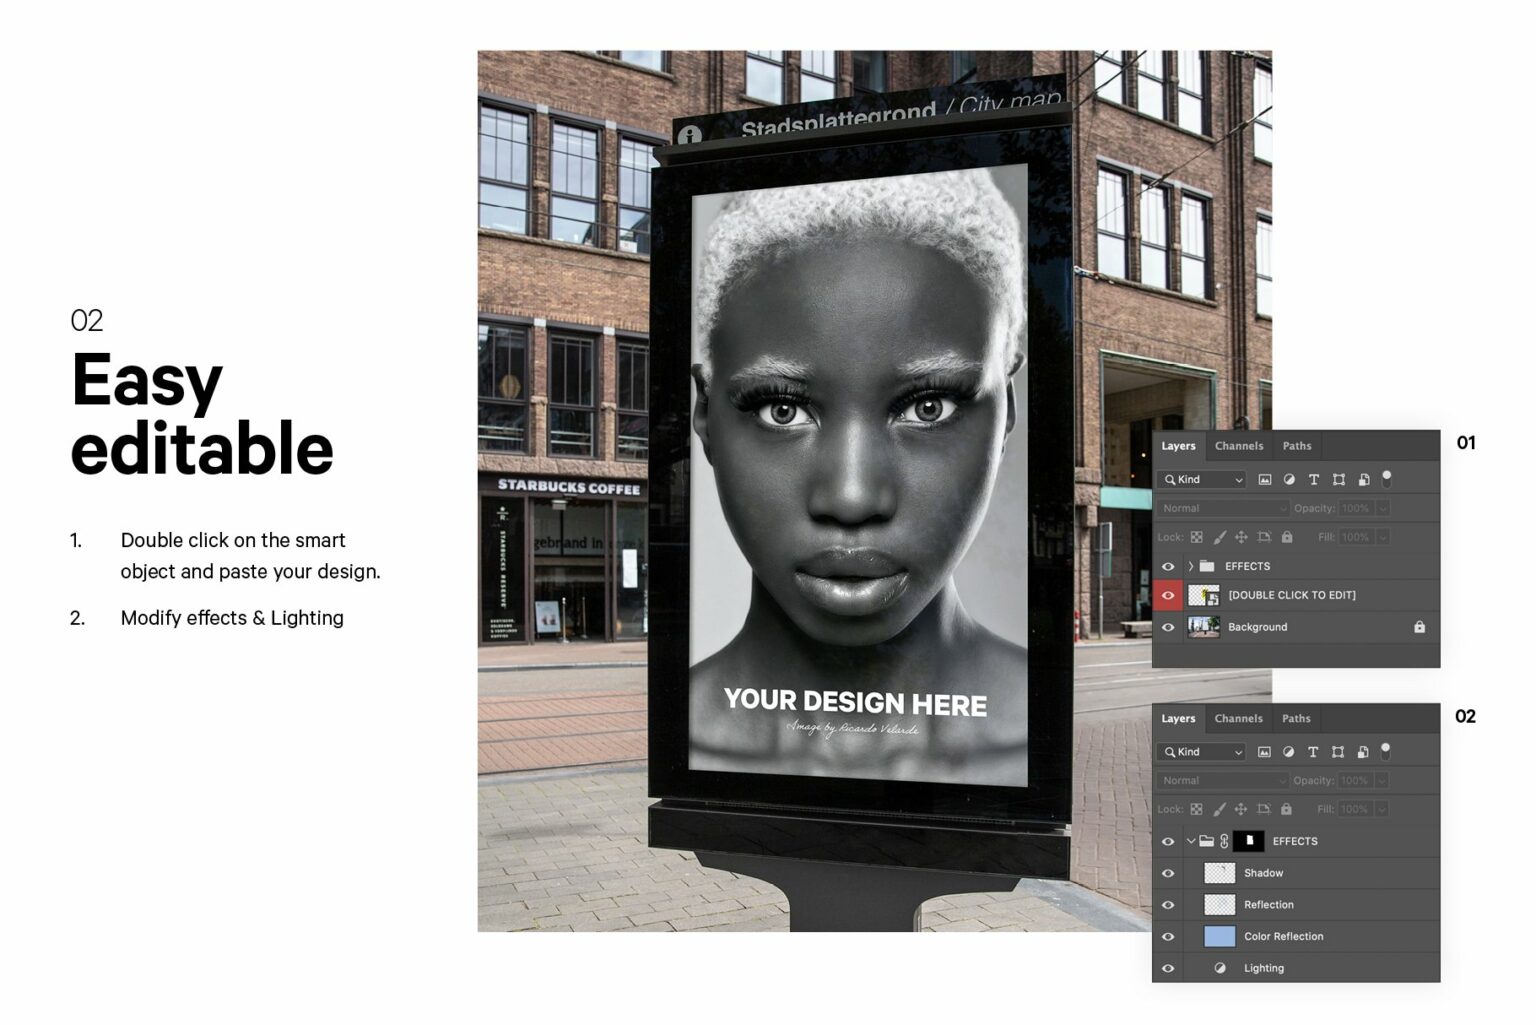Click the Lock all padlock icon
This screenshot has width=1536, height=1025.
point(1286,537)
